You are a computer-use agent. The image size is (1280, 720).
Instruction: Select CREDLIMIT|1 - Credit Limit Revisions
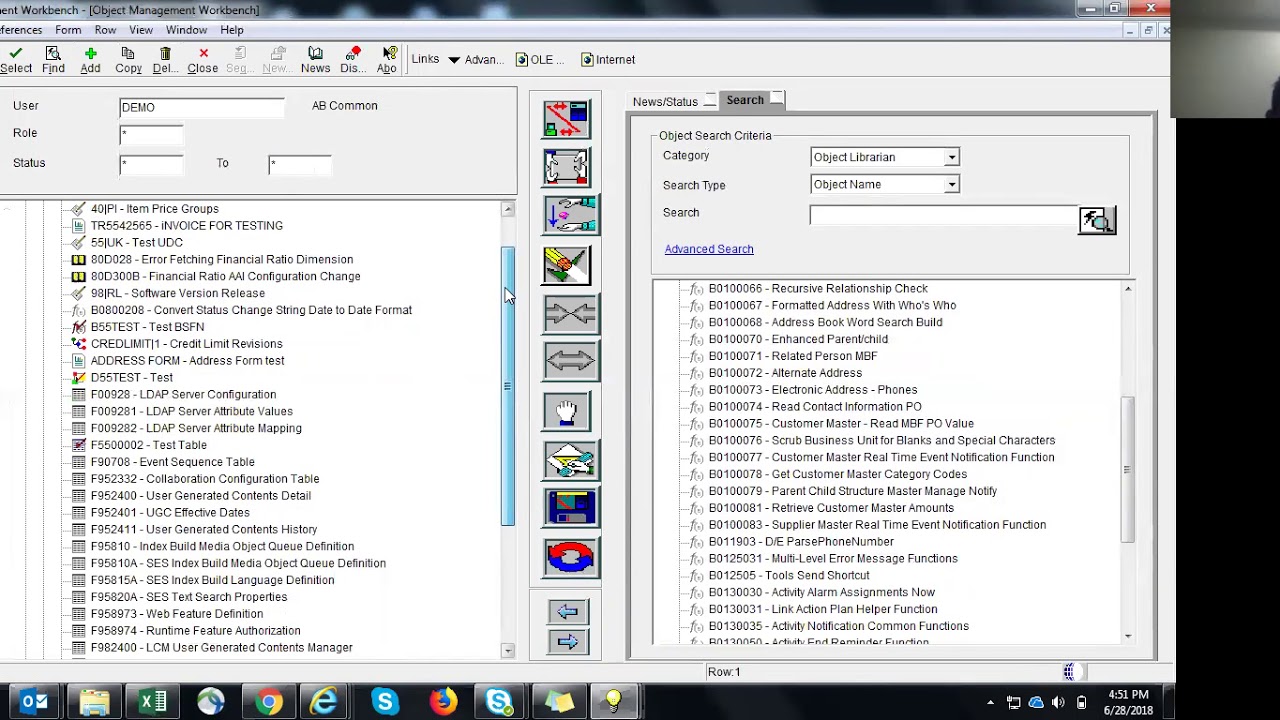pos(187,343)
